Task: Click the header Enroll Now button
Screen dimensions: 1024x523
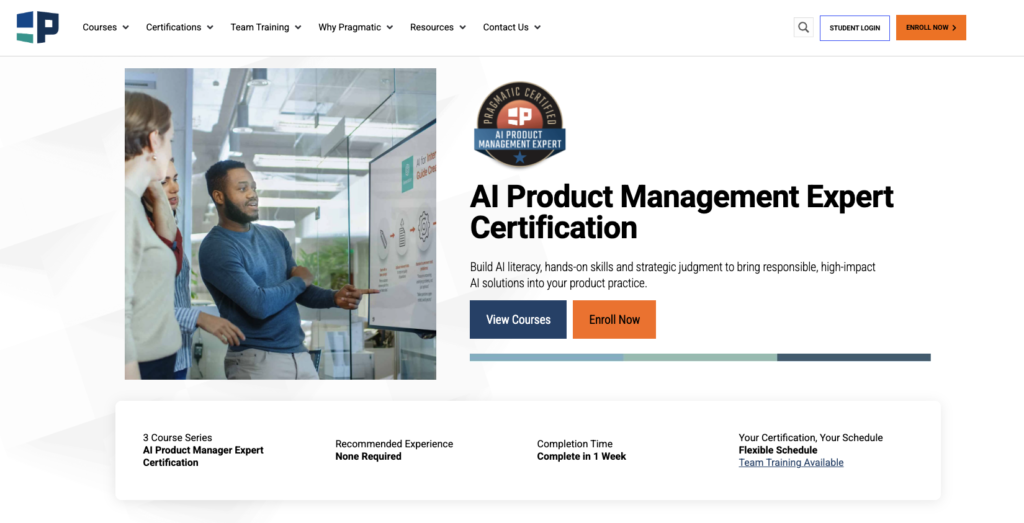Action: 931,27
